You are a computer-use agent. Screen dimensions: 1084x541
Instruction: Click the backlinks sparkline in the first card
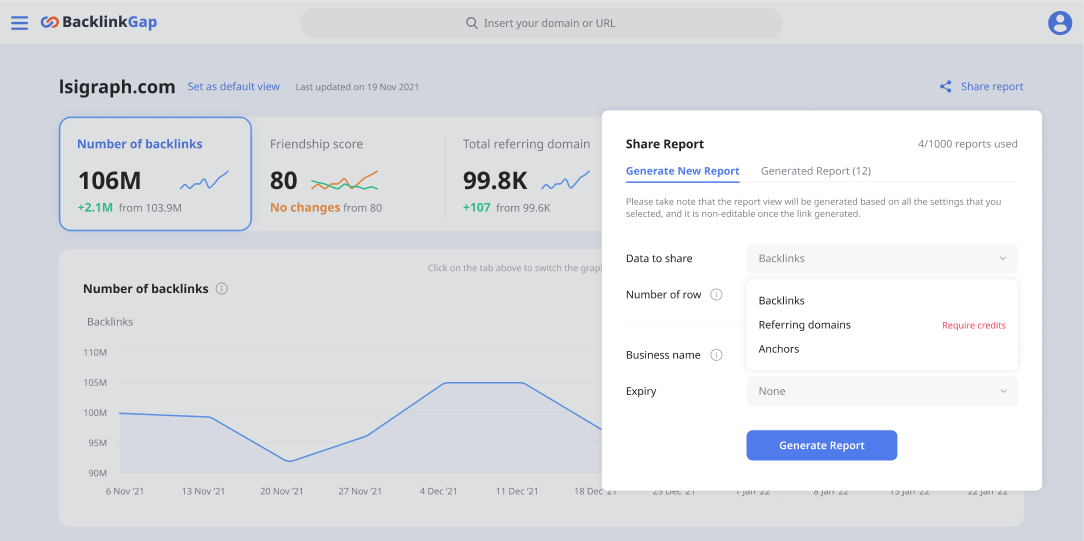(x=204, y=180)
